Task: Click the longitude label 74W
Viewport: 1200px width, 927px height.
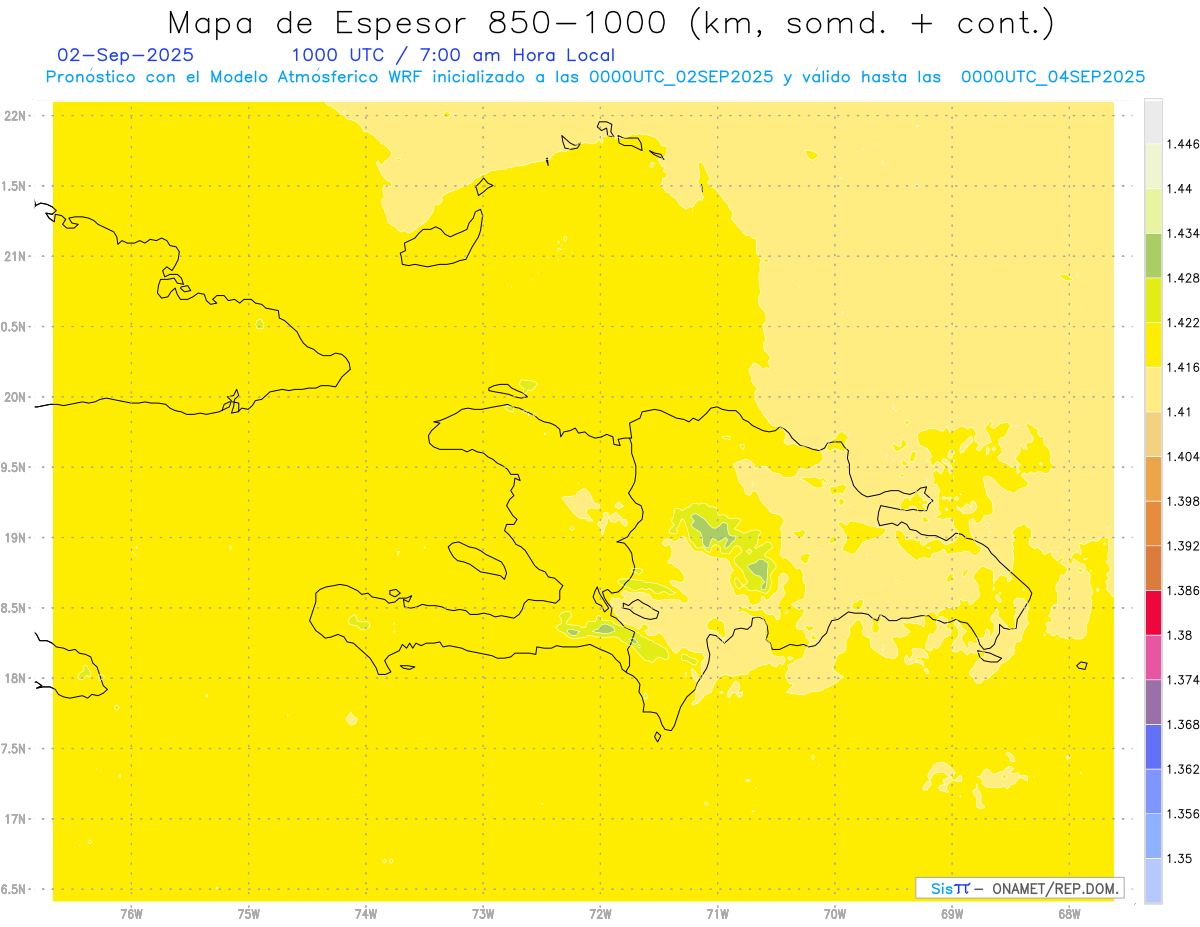Action: tap(366, 913)
